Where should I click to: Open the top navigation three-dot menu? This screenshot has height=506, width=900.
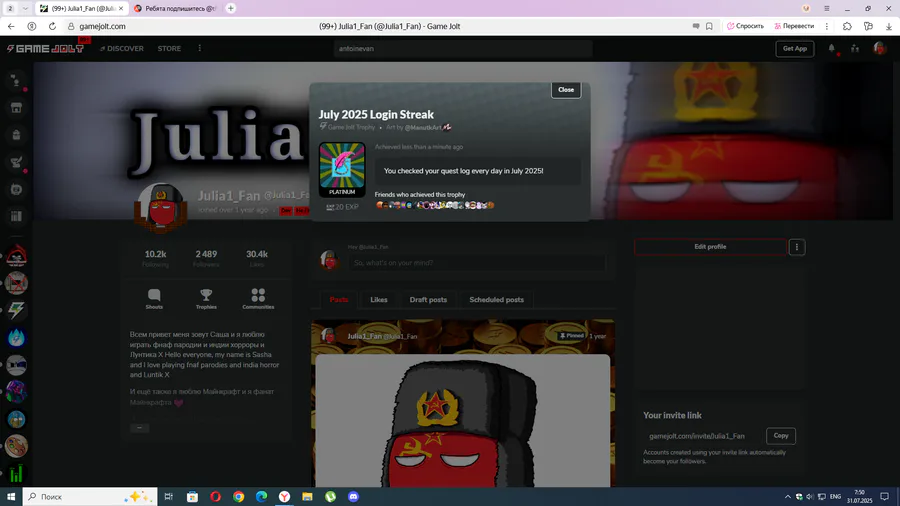[x=200, y=49]
